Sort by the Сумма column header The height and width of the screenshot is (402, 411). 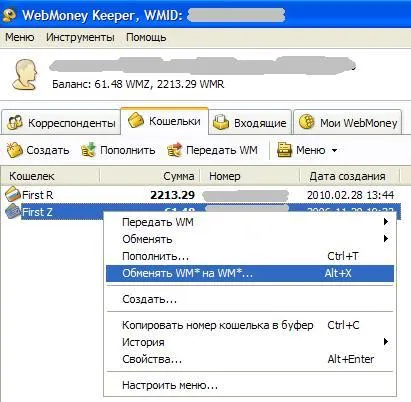(150, 176)
